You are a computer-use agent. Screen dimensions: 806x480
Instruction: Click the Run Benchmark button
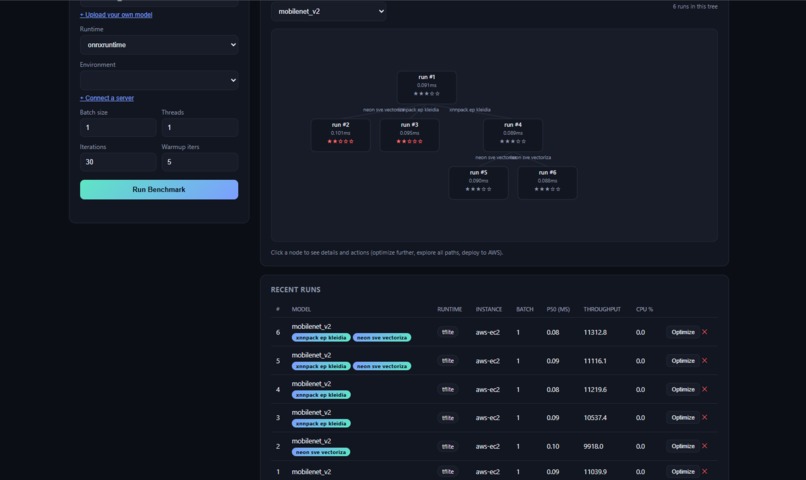(x=159, y=190)
